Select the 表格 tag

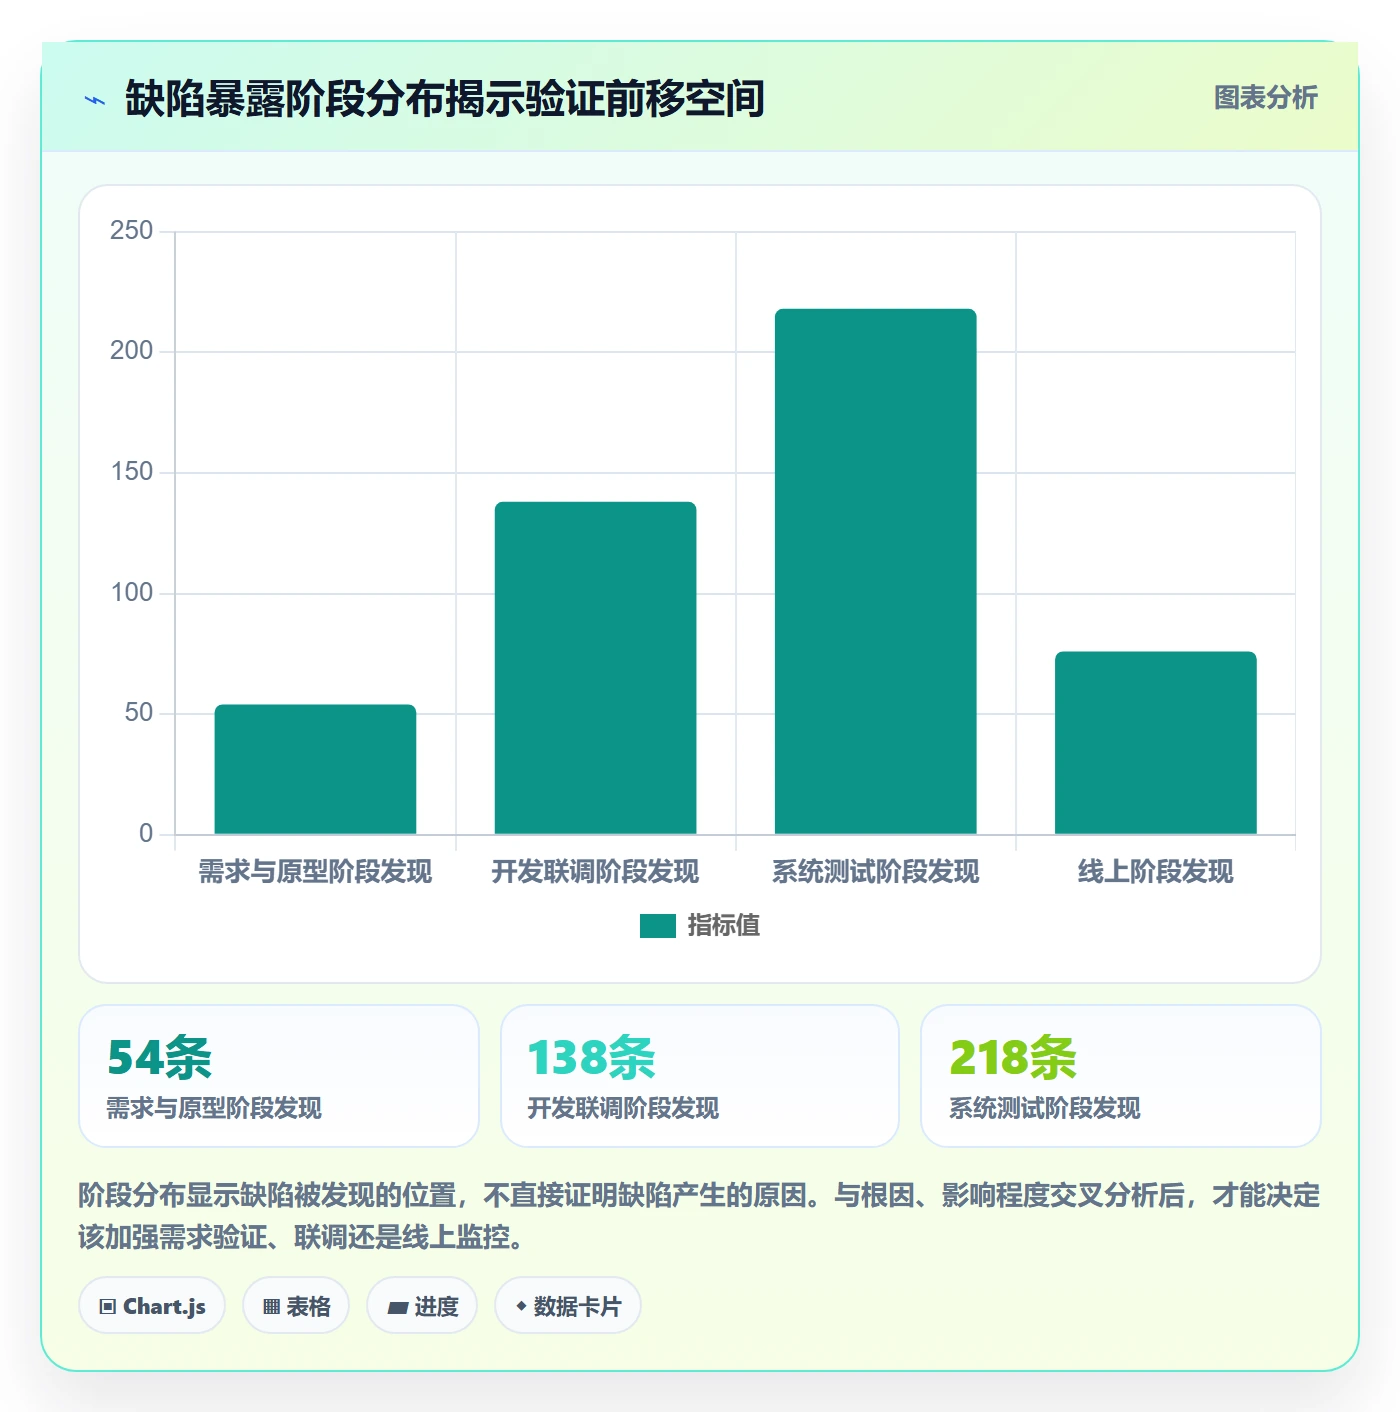(296, 1306)
